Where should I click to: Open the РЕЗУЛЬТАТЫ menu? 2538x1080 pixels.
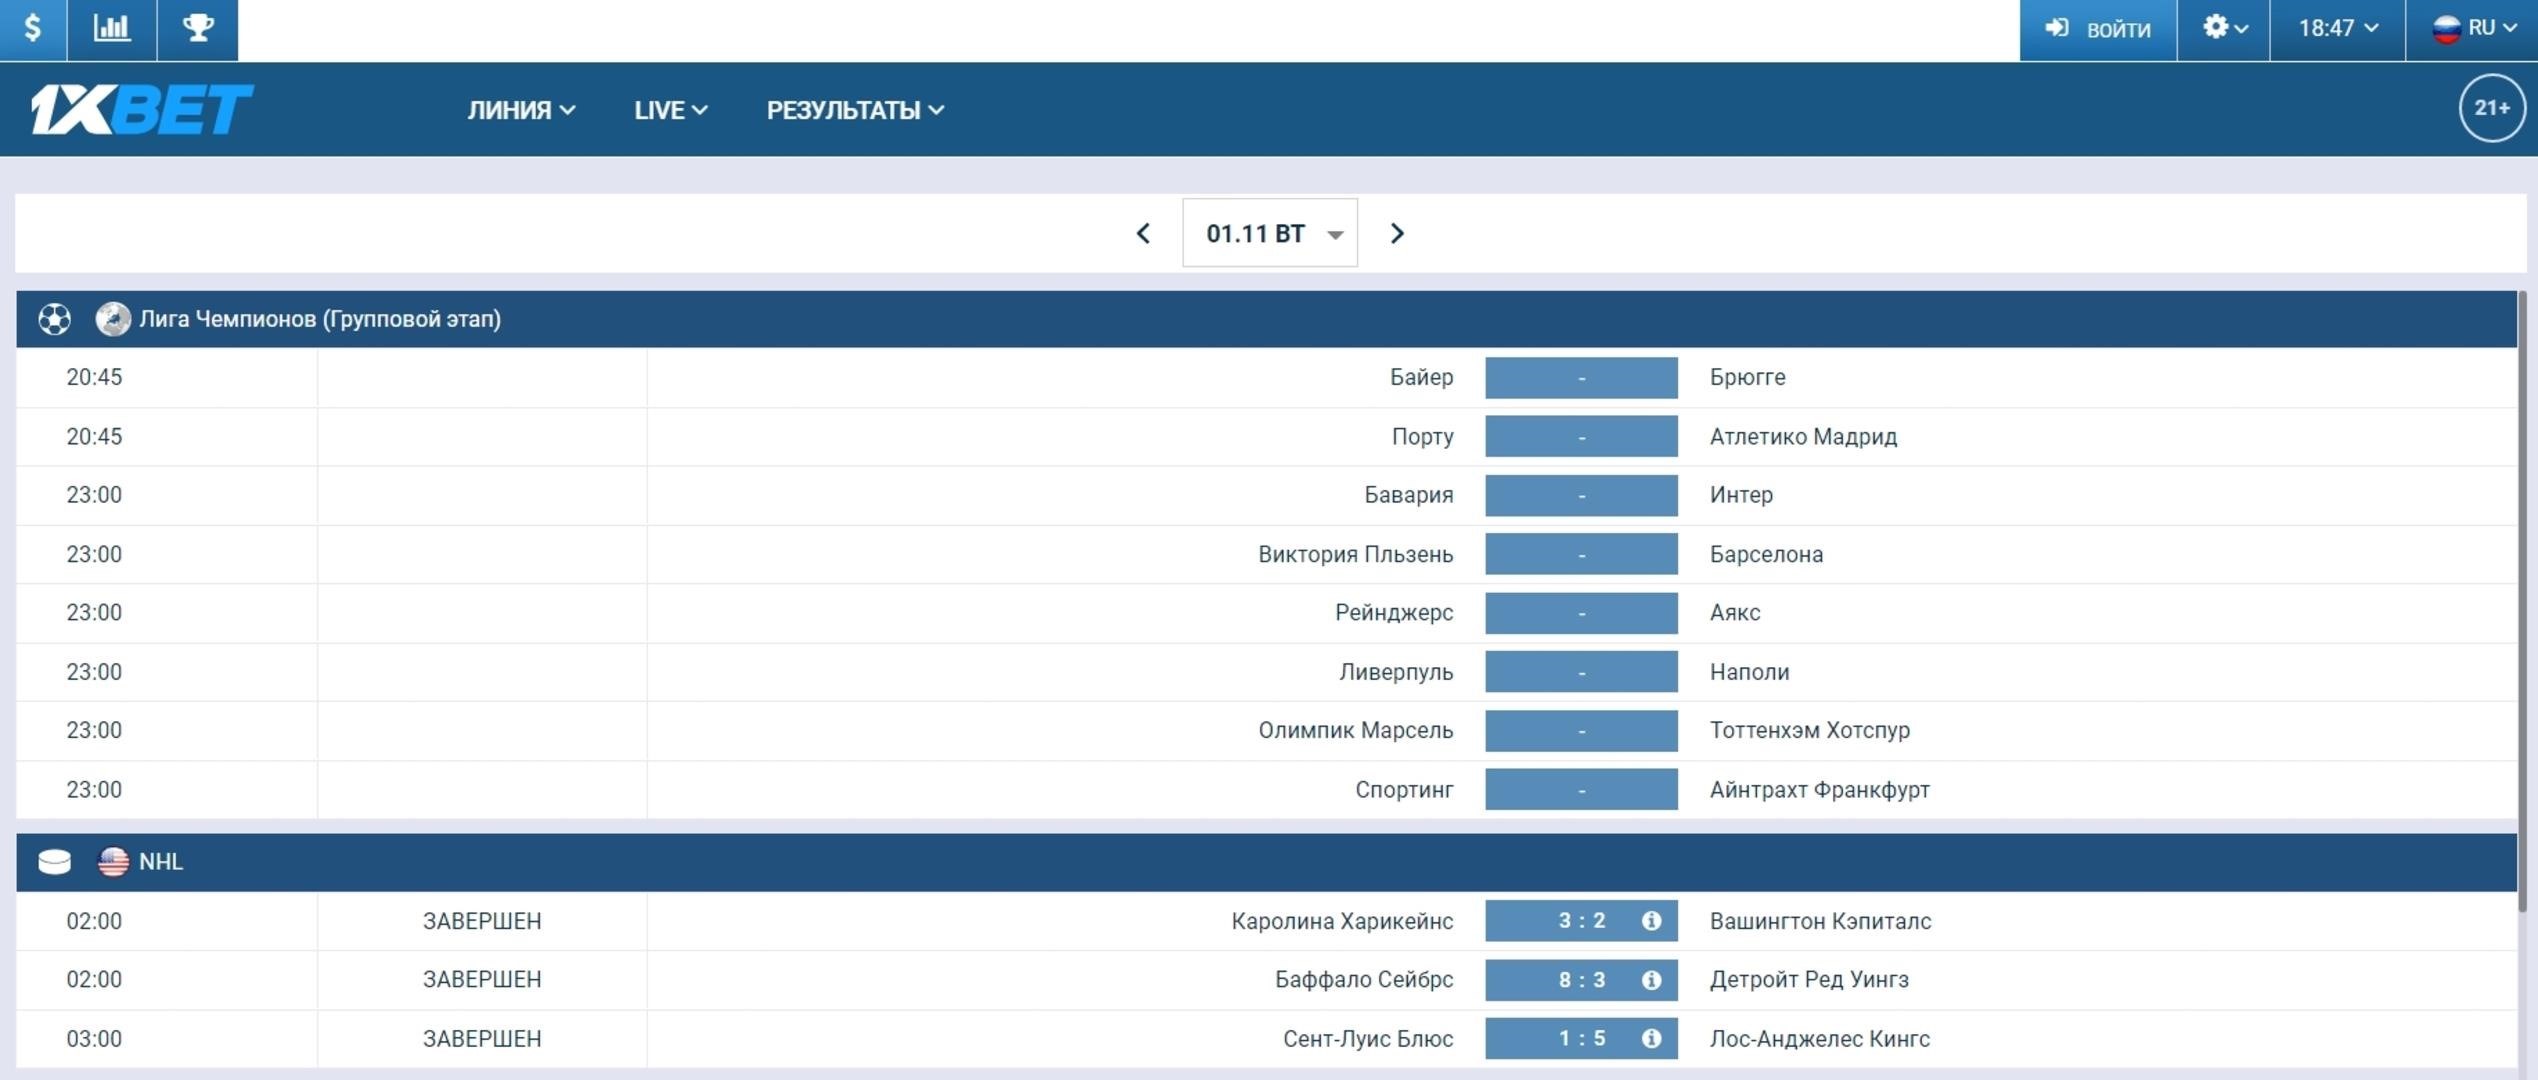855,110
